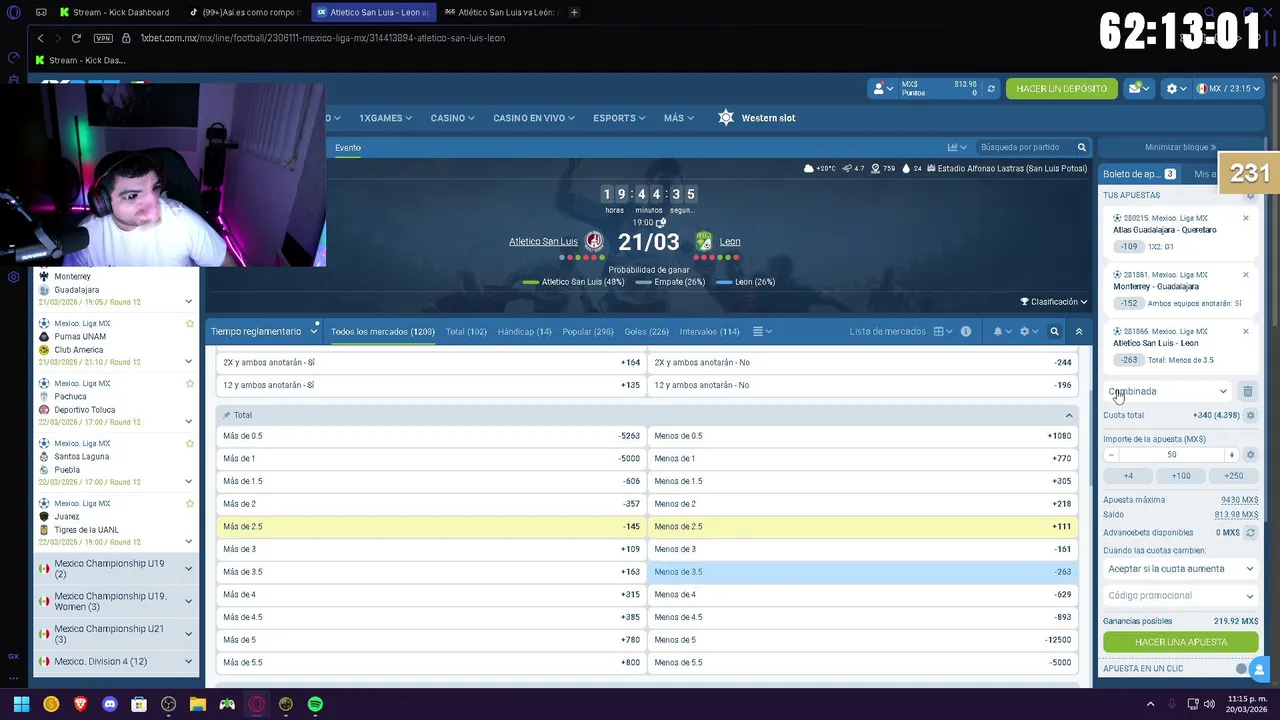Viewport: 1280px width, 720px height.
Task: Decrease stake with minus button
Action: point(1111,455)
